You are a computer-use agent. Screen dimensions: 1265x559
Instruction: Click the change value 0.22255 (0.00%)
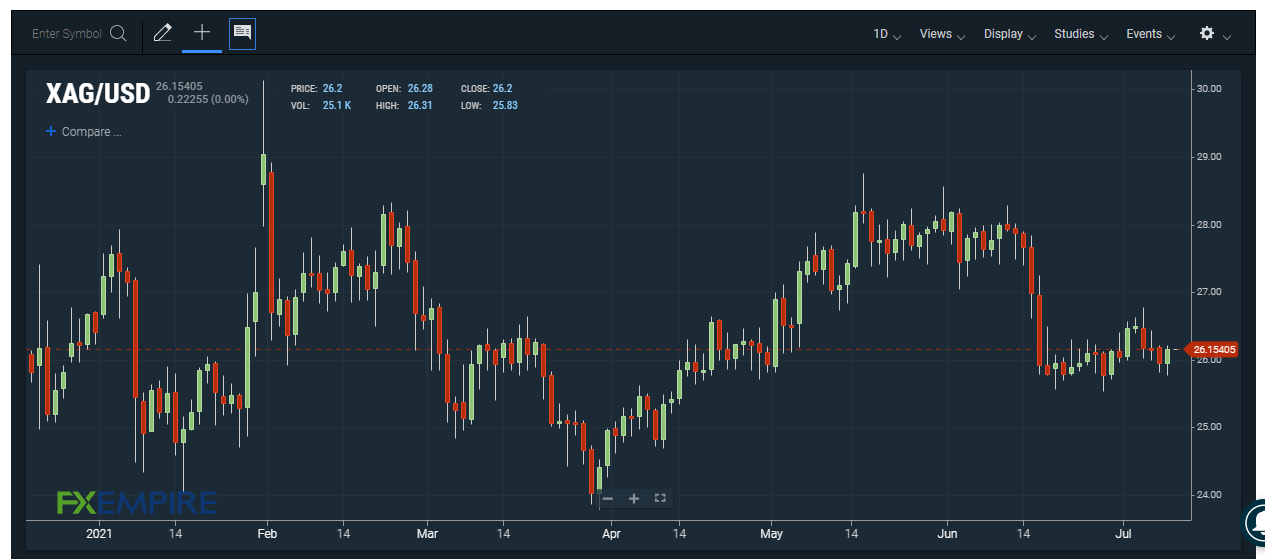pyautogui.click(x=208, y=99)
